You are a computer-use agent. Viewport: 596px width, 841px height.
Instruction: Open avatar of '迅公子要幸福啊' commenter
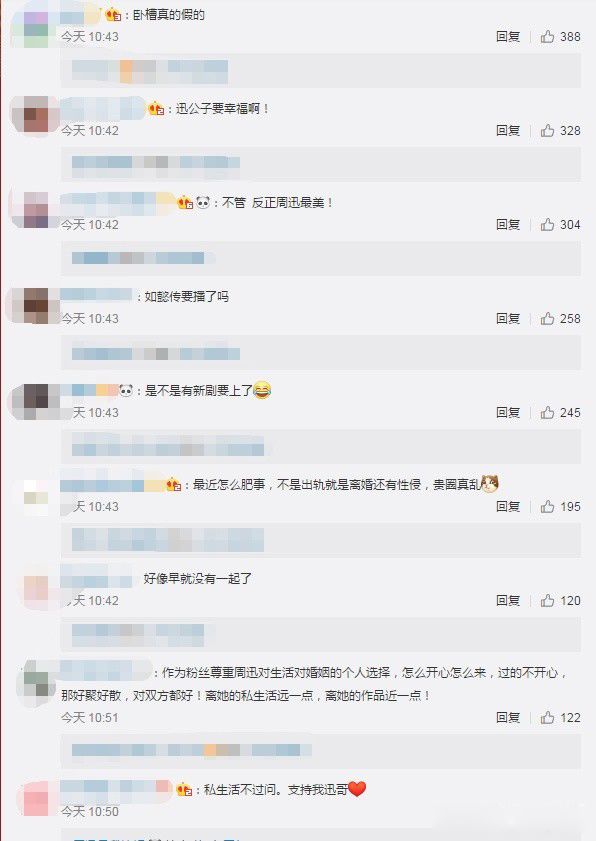(36, 114)
